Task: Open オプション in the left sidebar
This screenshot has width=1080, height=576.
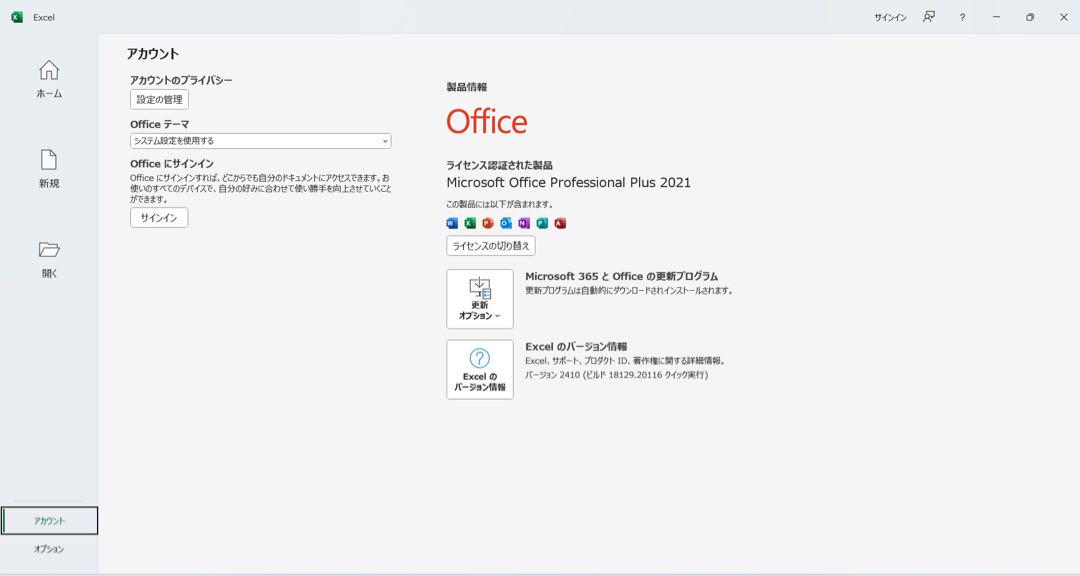Action: (x=49, y=549)
